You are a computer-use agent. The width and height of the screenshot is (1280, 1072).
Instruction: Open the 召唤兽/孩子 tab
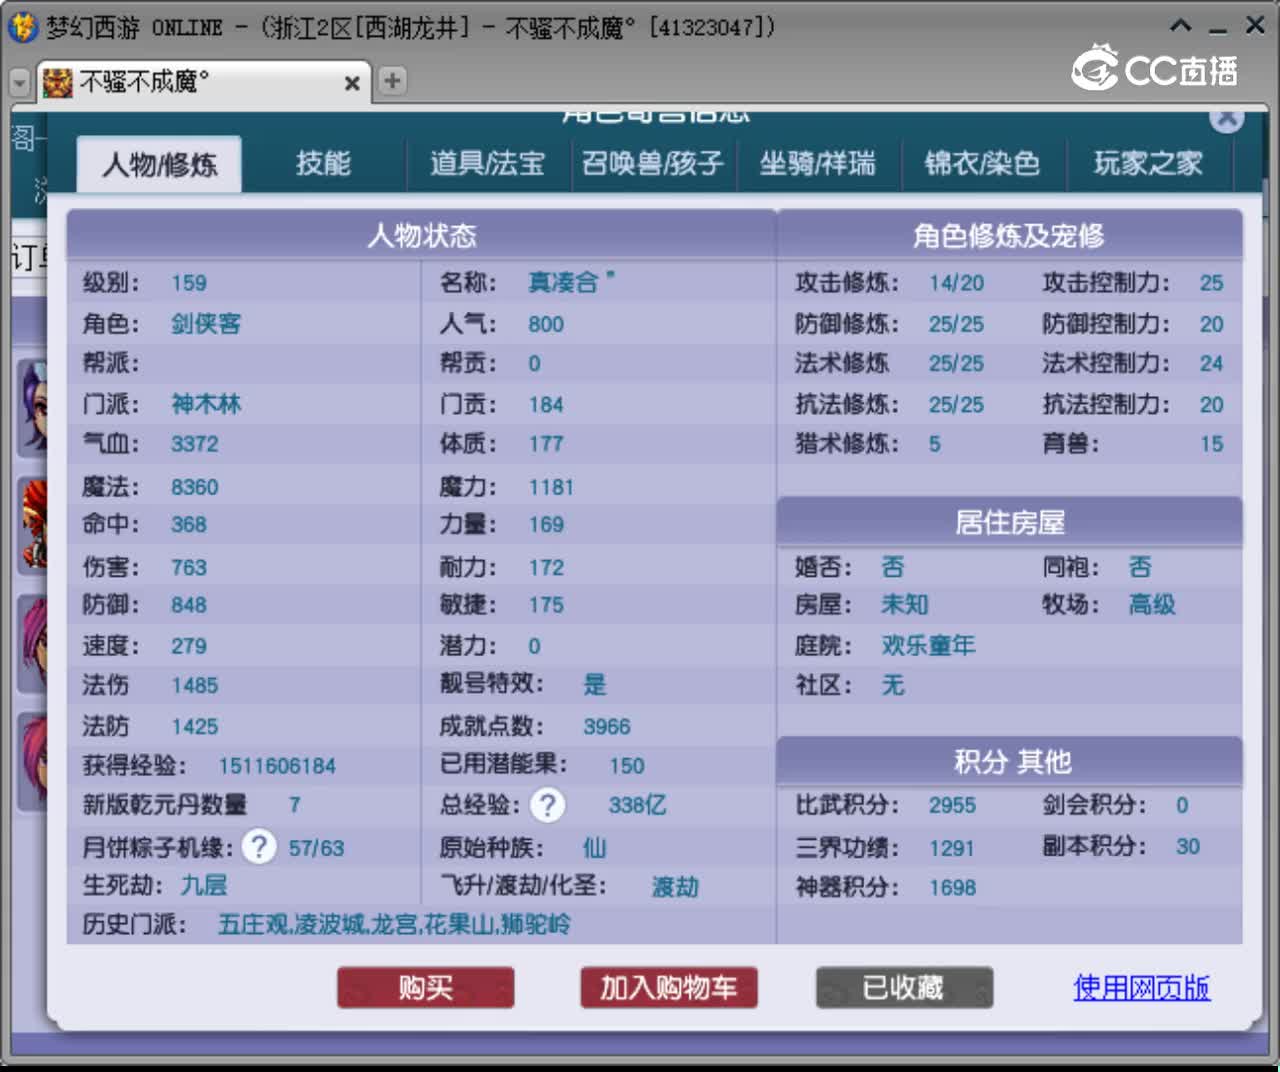click(x=653, y=163)
